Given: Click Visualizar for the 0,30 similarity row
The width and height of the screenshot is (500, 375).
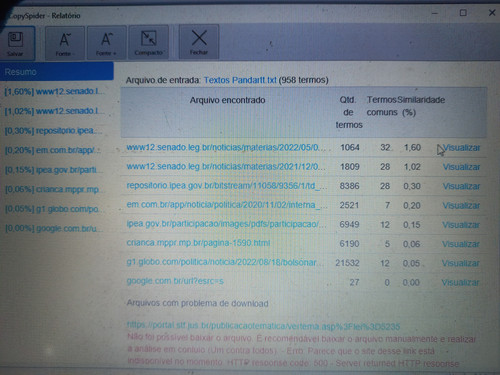Looking at the screenshot, I should pos(461,186).
